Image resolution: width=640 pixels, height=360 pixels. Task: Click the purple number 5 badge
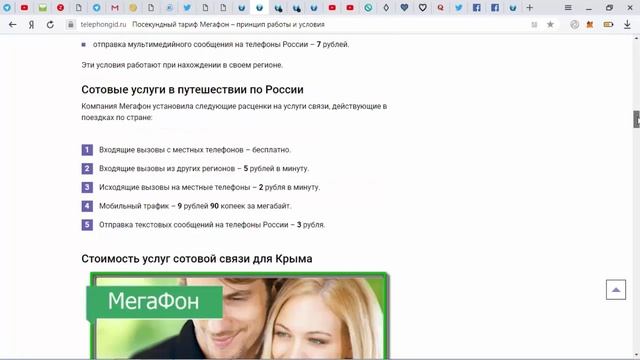[87, 225]
